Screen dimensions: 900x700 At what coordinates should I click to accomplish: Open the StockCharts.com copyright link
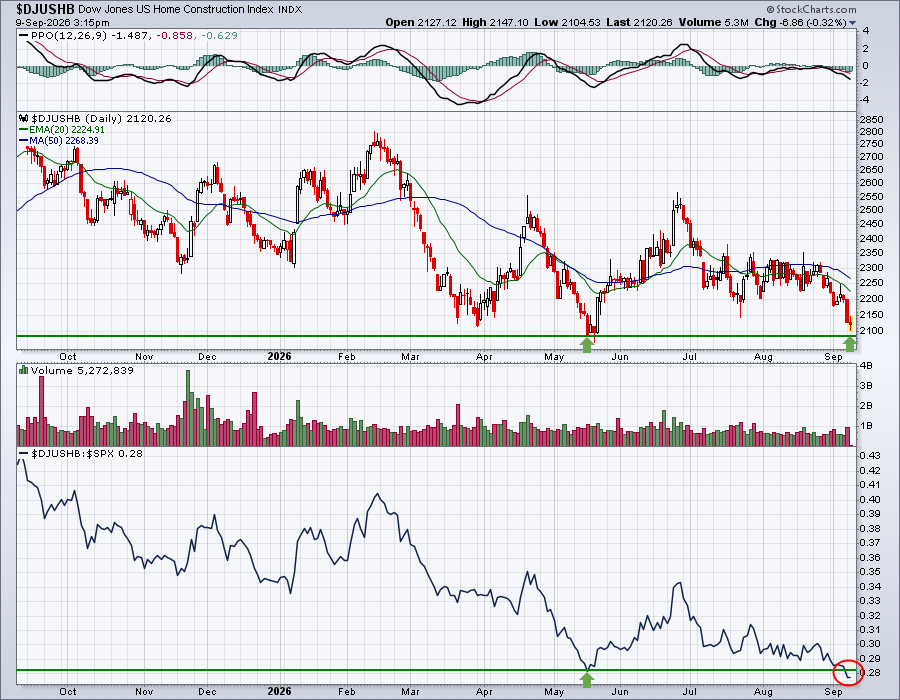812,9
